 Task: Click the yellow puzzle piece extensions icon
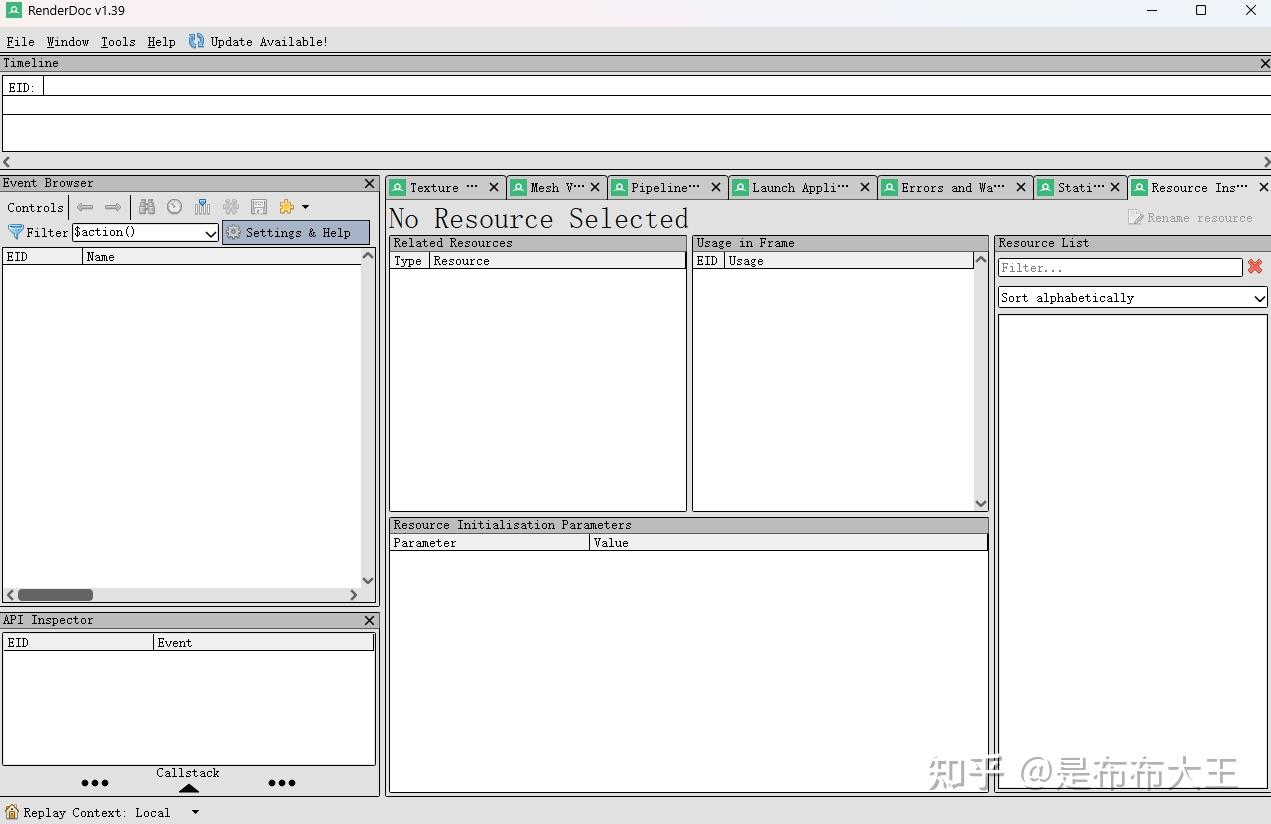287,207
